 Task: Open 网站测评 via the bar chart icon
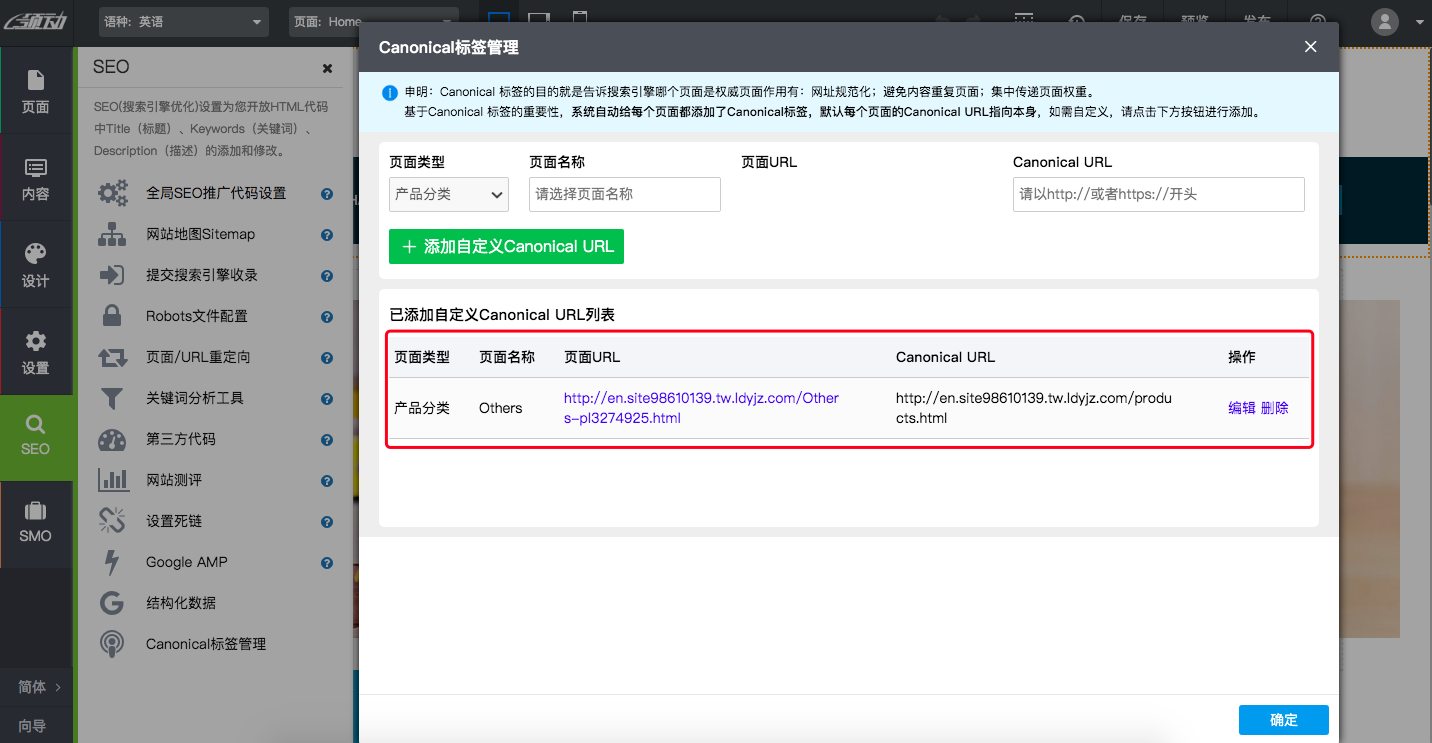click(x=111, y=479)
